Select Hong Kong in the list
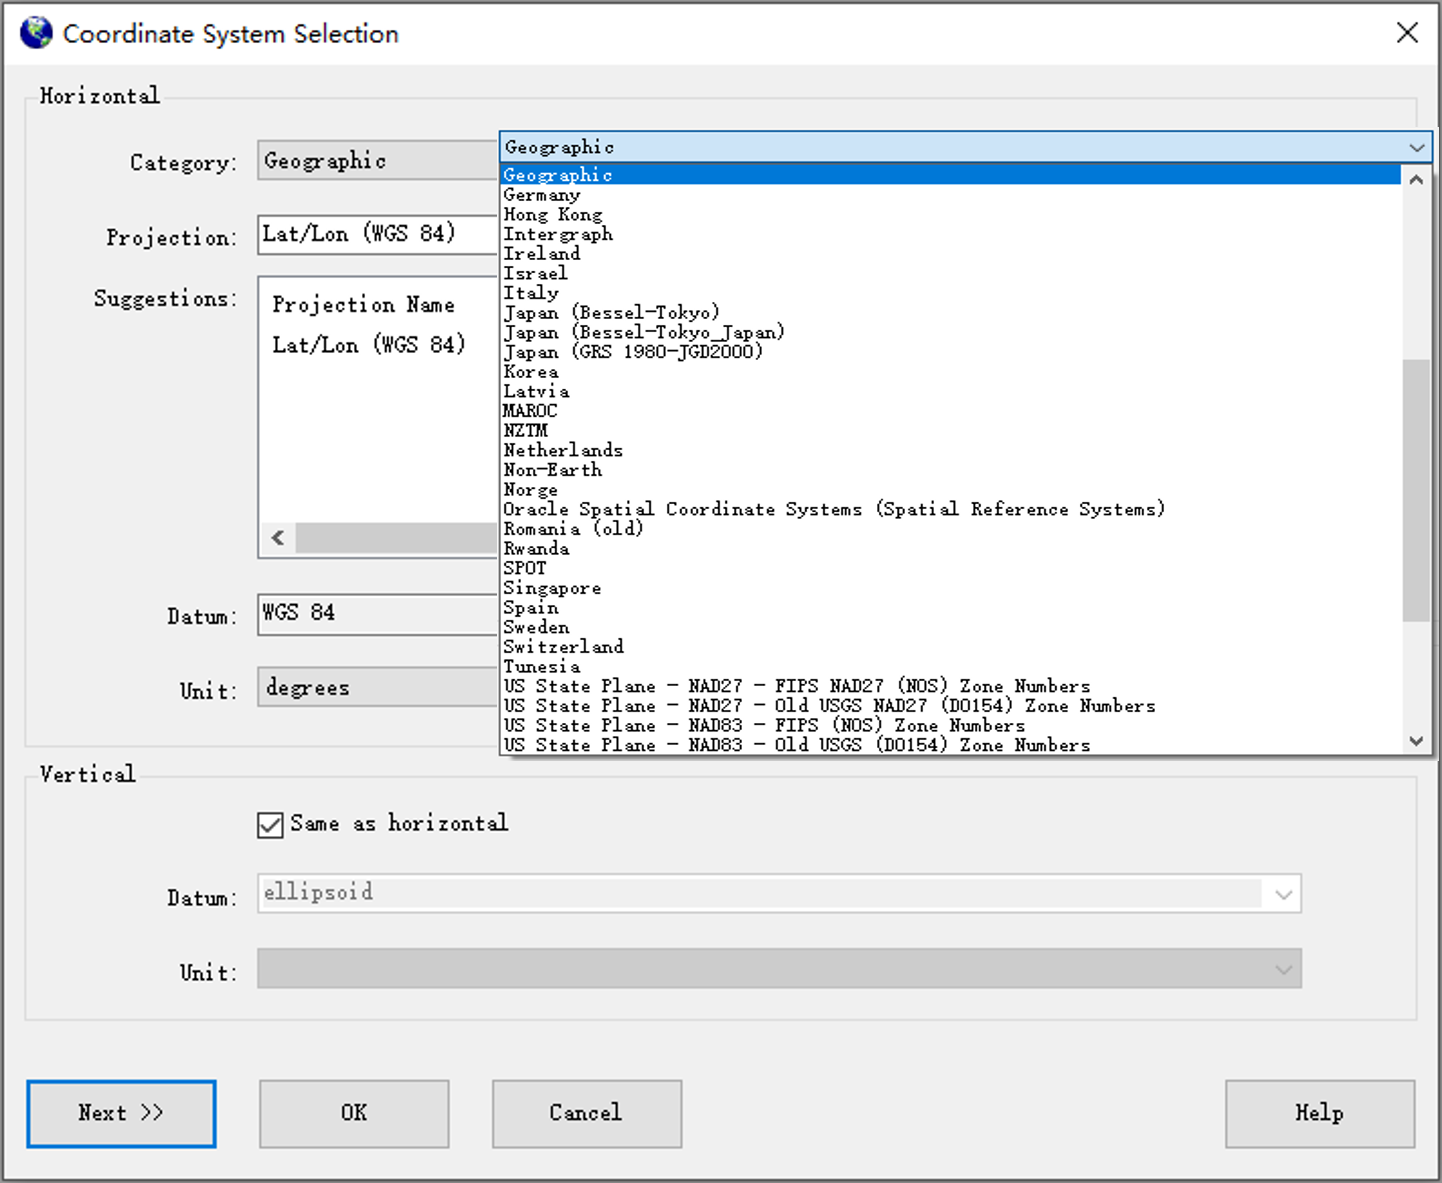 point(950,214)
